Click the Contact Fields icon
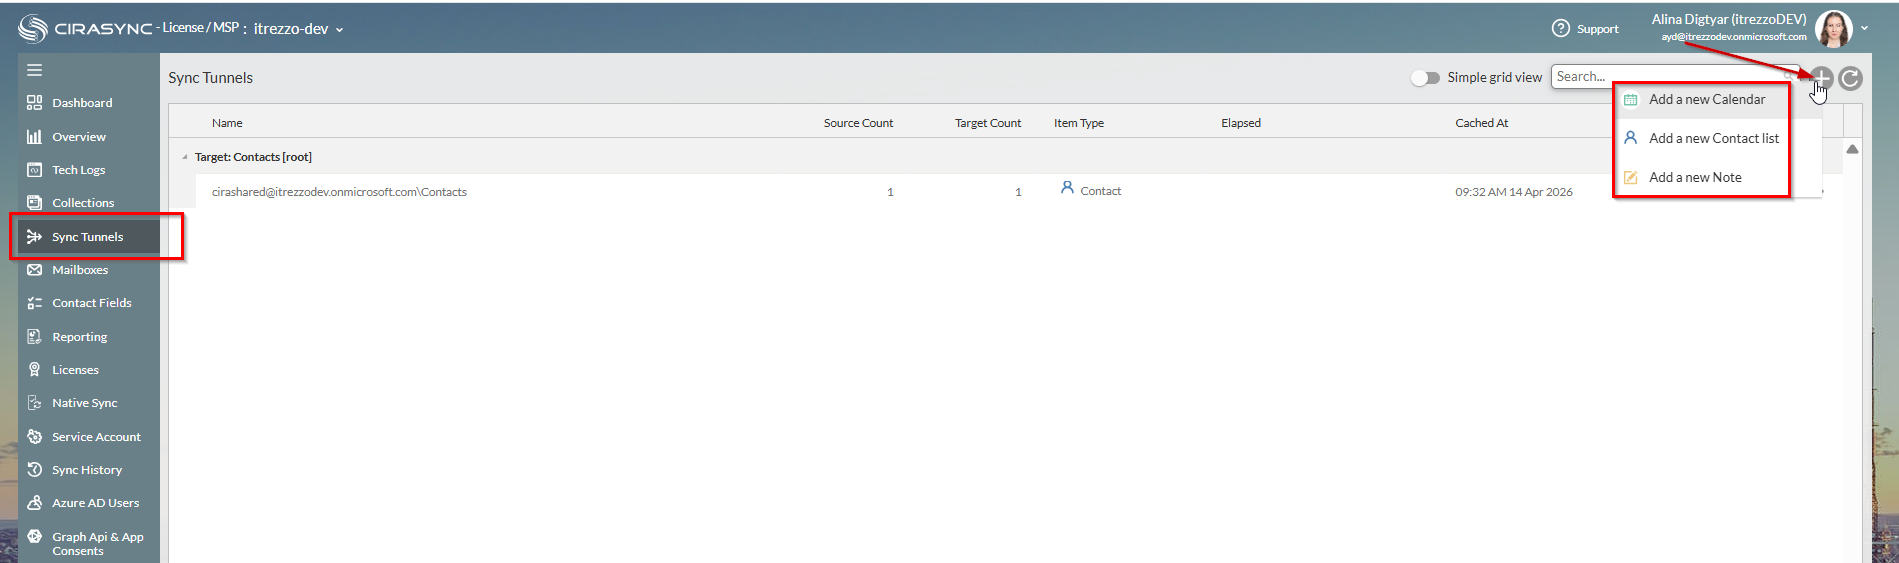 34,302
